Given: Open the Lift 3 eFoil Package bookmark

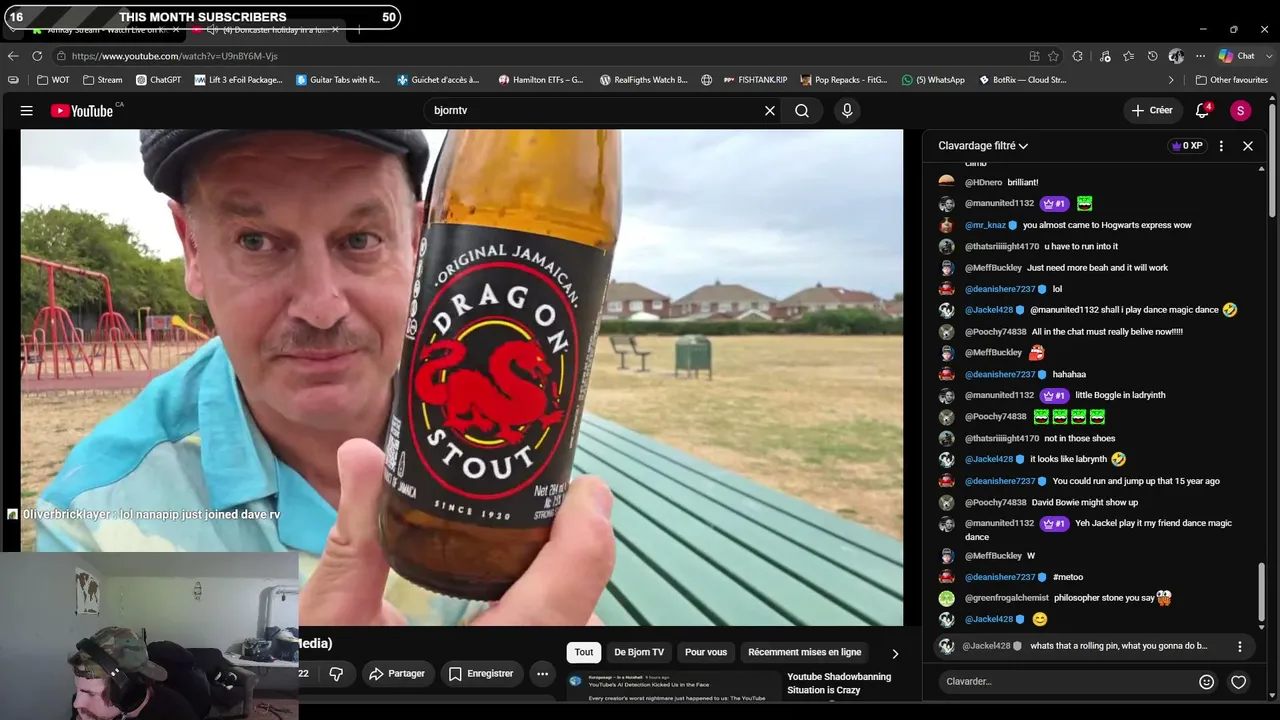Looking at the screenshot, I should click(239, 80).
